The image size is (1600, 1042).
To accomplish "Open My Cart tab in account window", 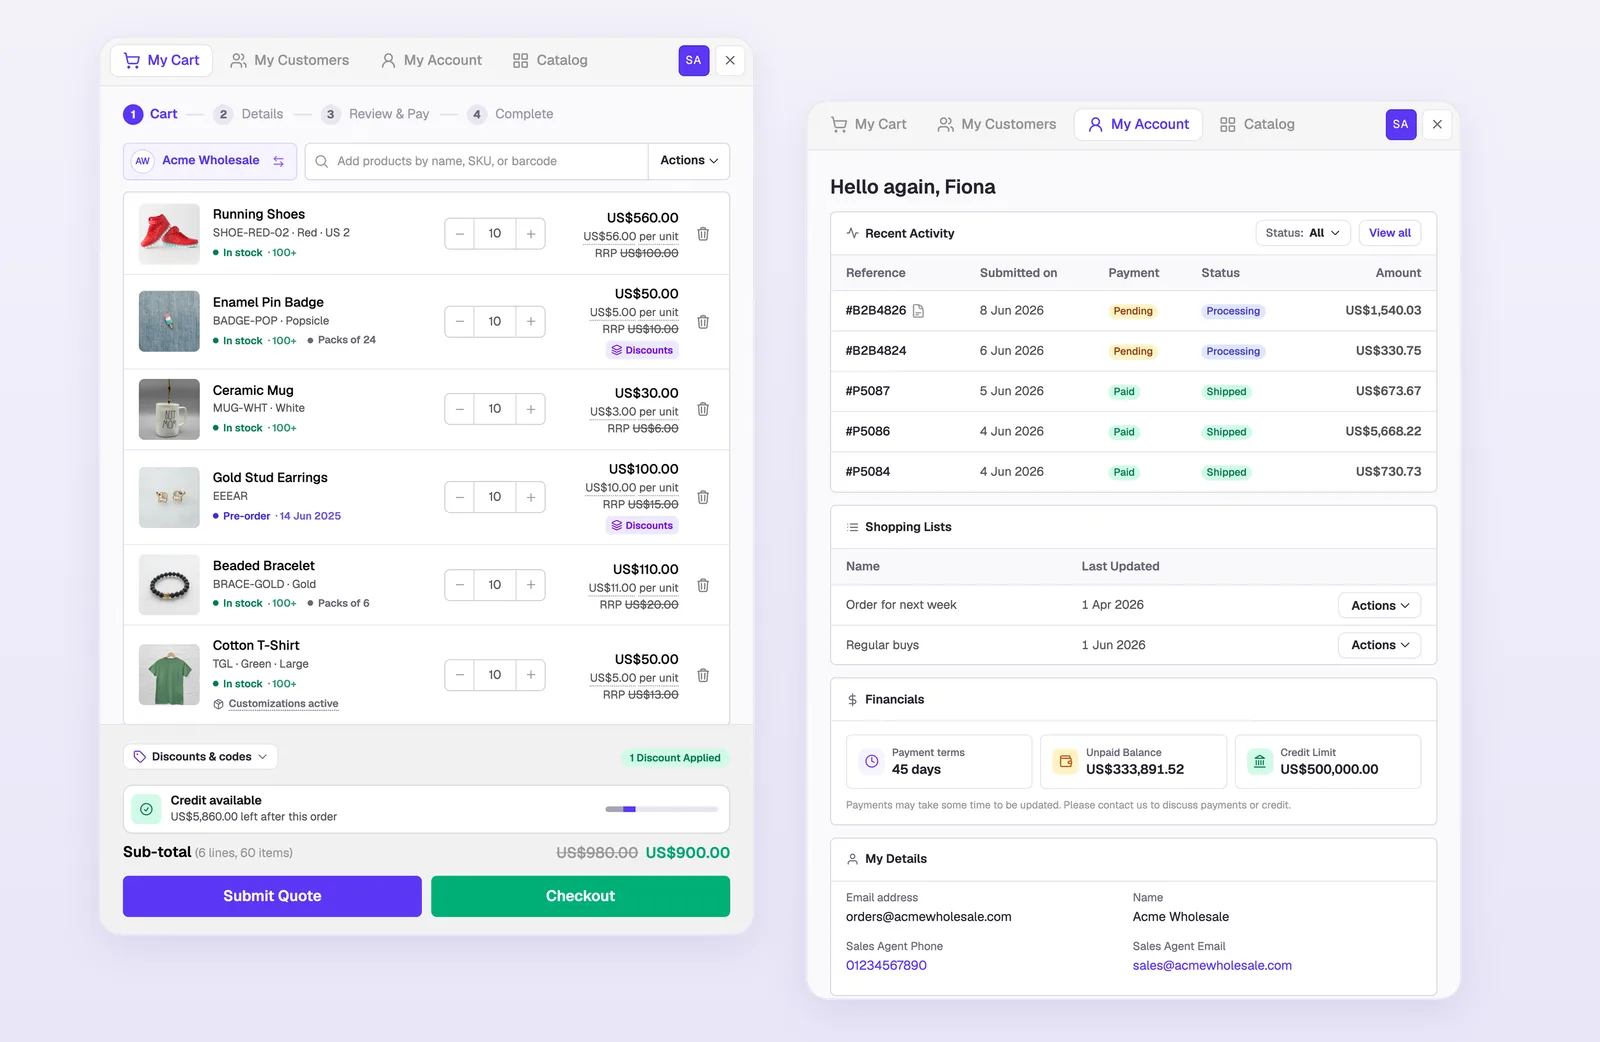I will point(869,124).
